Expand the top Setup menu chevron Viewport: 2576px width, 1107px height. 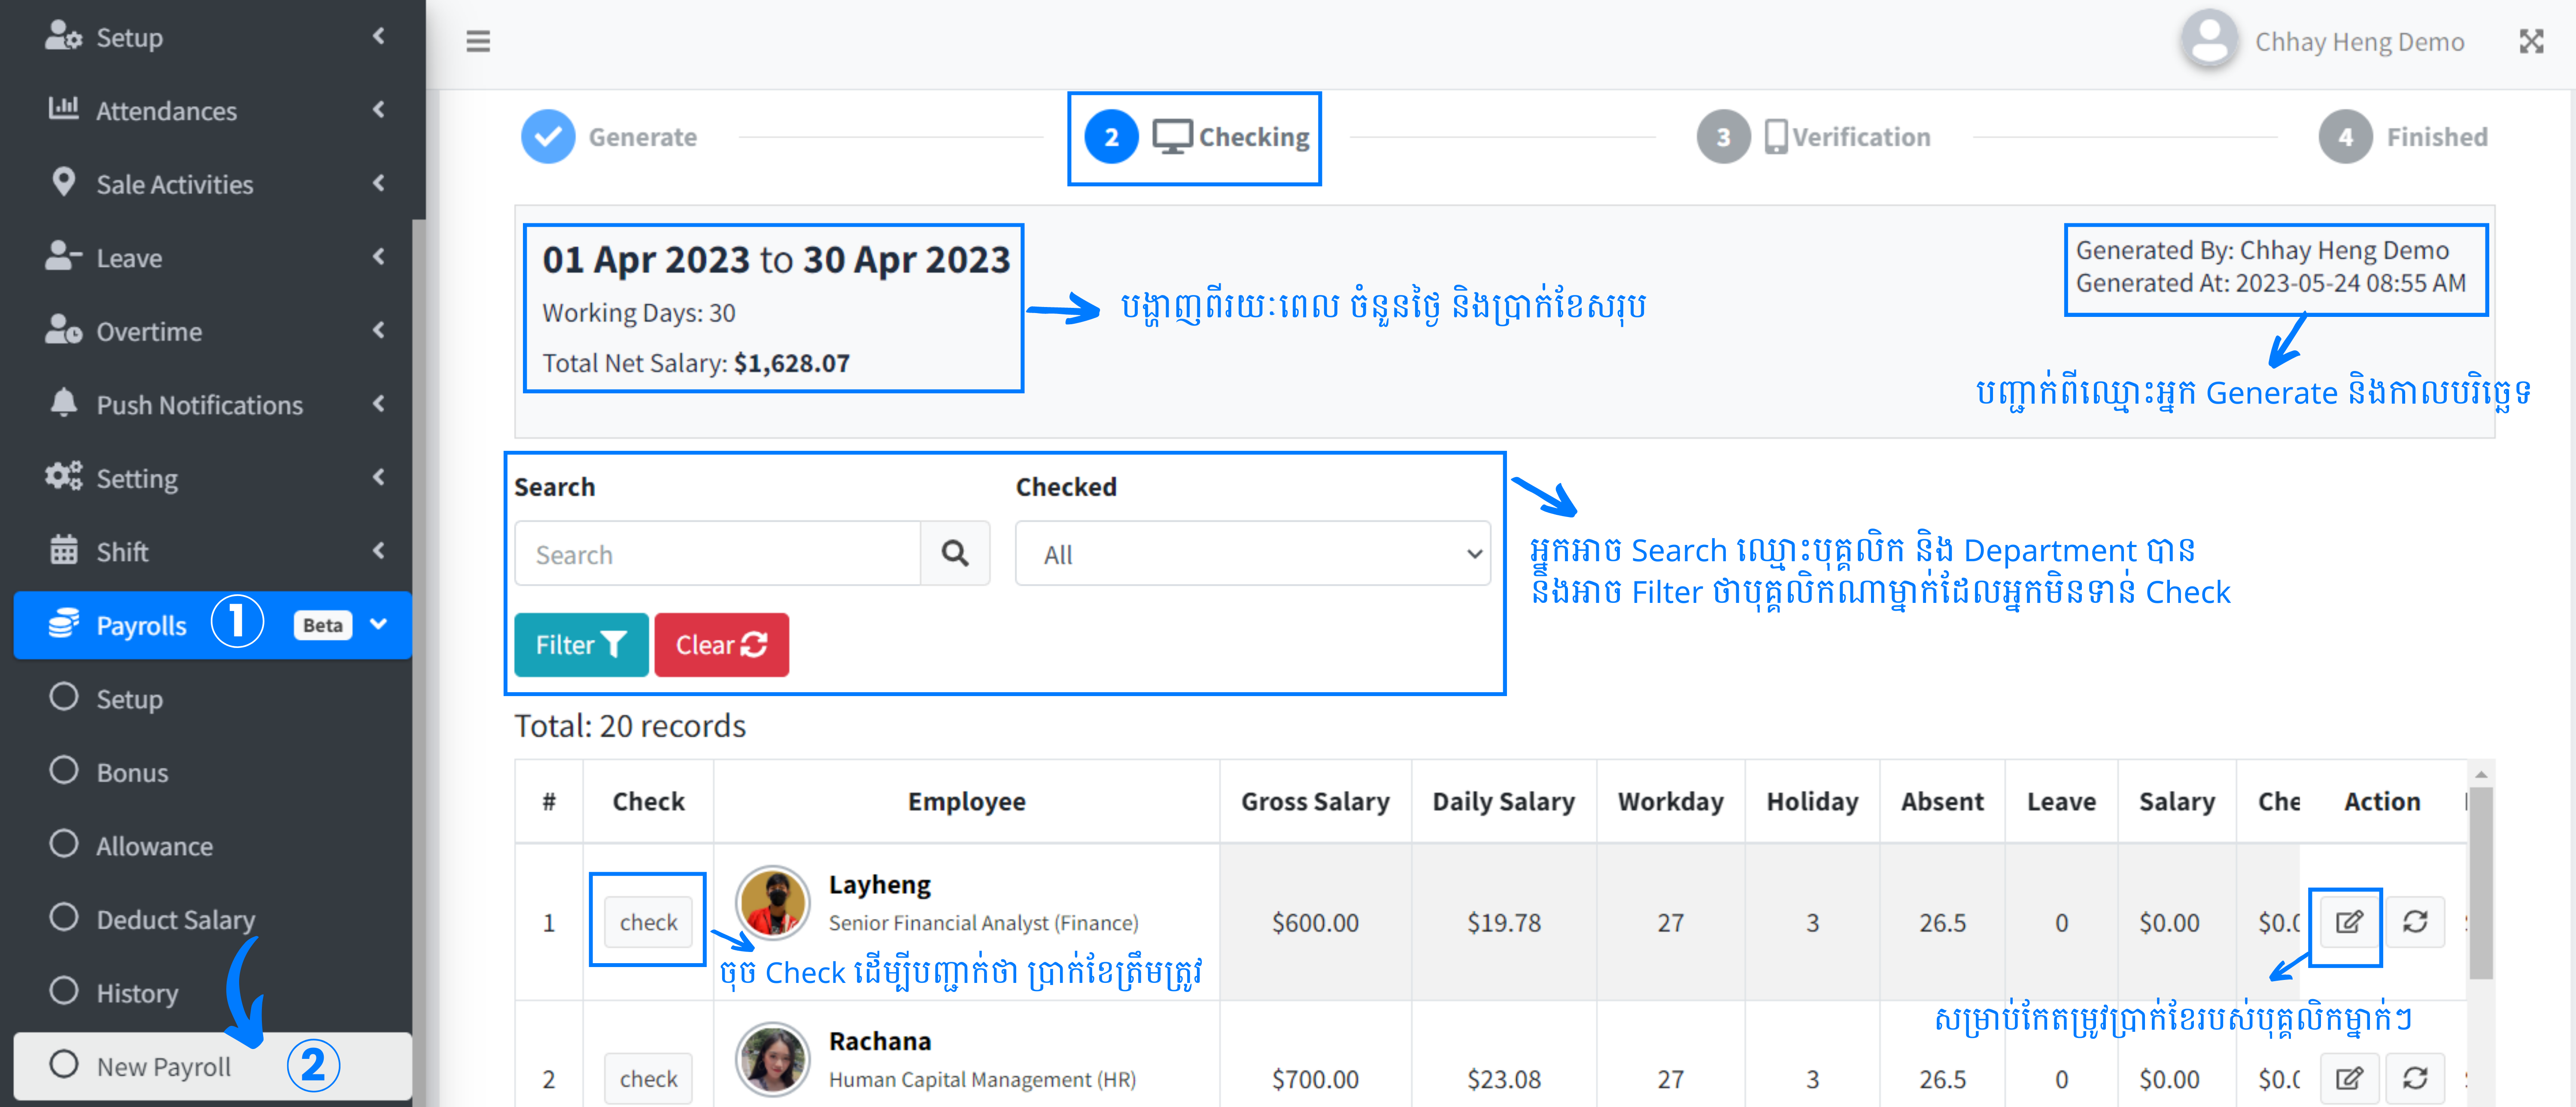[x=379, y=36]
